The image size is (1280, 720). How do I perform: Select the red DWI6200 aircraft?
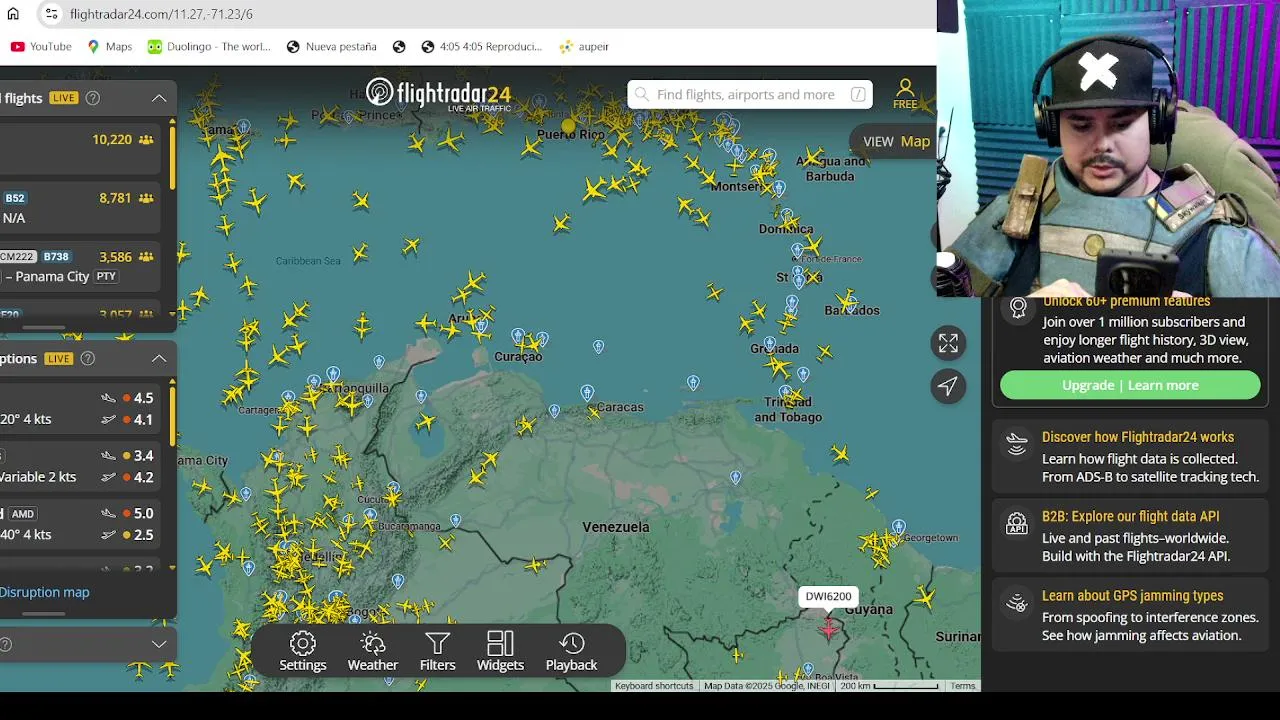coord(828,627)
